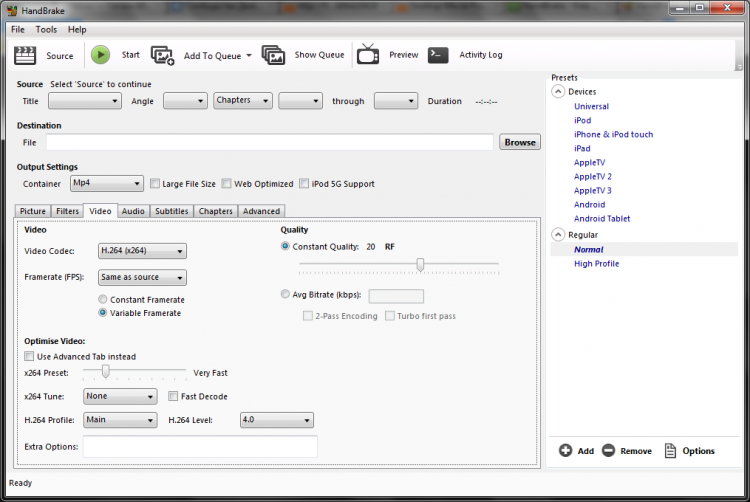Click the Show Queue icon

coord(273,55)
